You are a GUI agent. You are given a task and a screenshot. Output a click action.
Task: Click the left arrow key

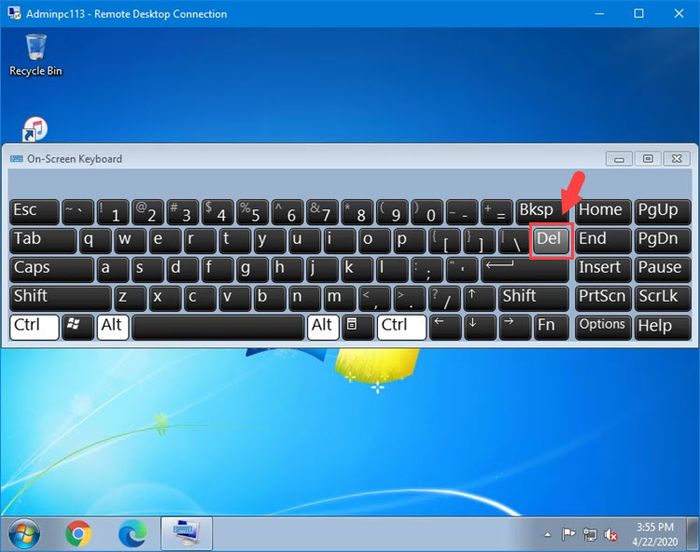pyautogui.click(x=445, y=327)
